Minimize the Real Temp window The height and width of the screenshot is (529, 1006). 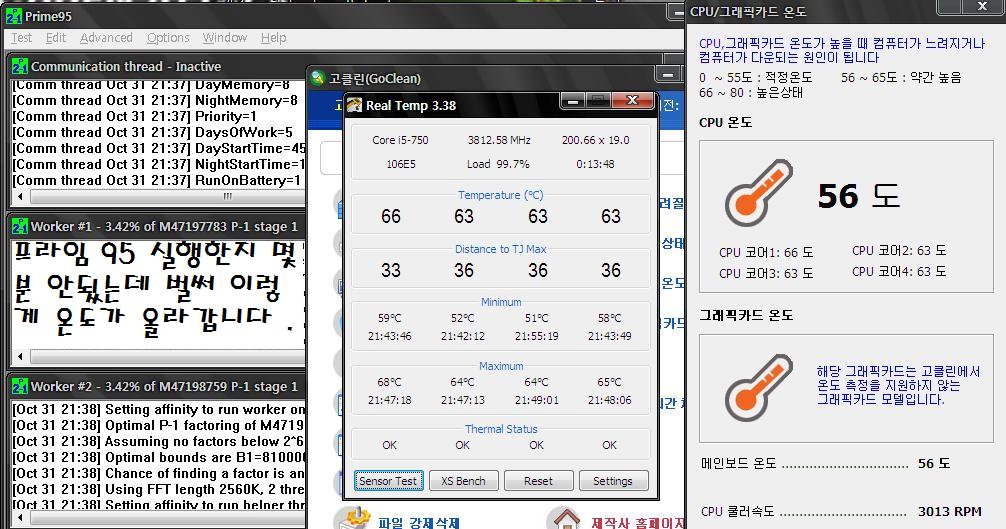coord(574,101)
